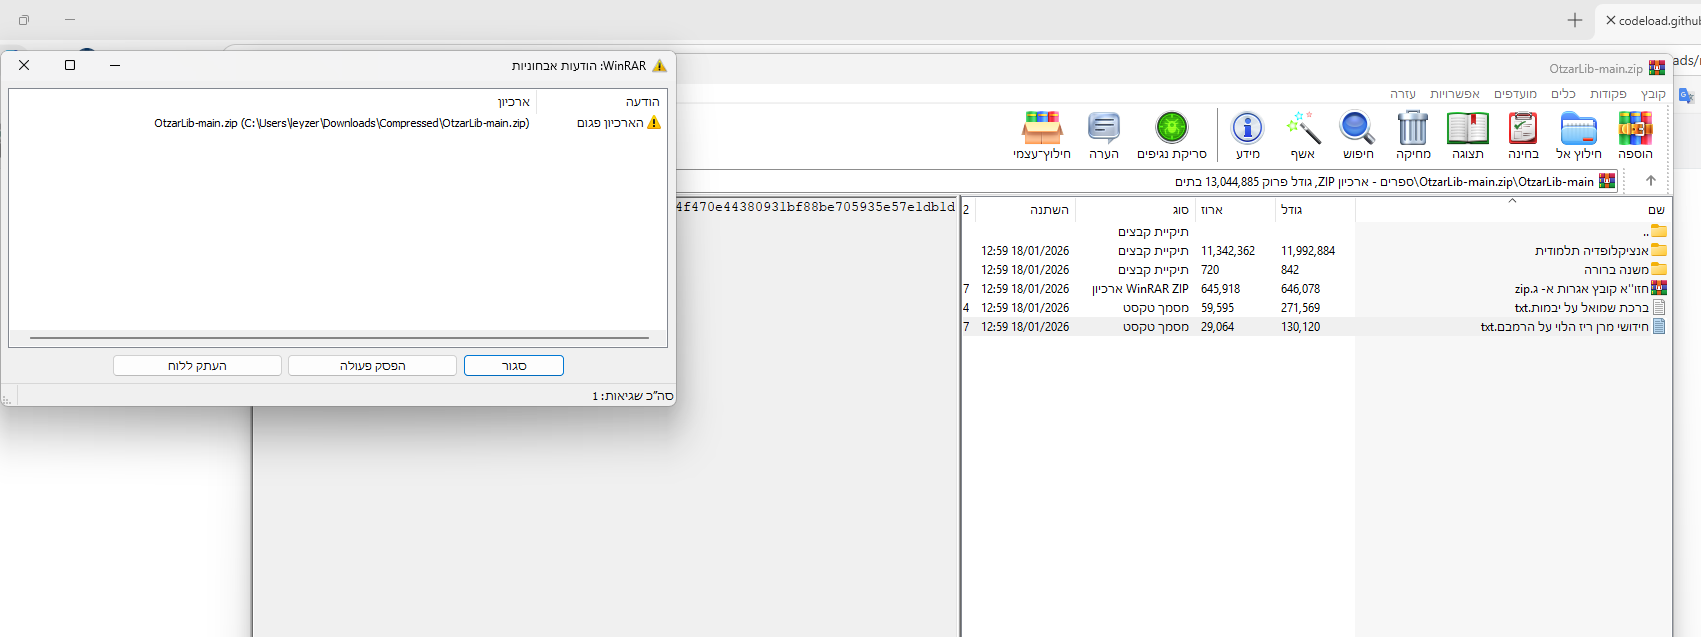This screenshot has height=637, width=1701.
Task: Go up one folder level arrow
Action: pyautogui.click(x=1651, y=181)
